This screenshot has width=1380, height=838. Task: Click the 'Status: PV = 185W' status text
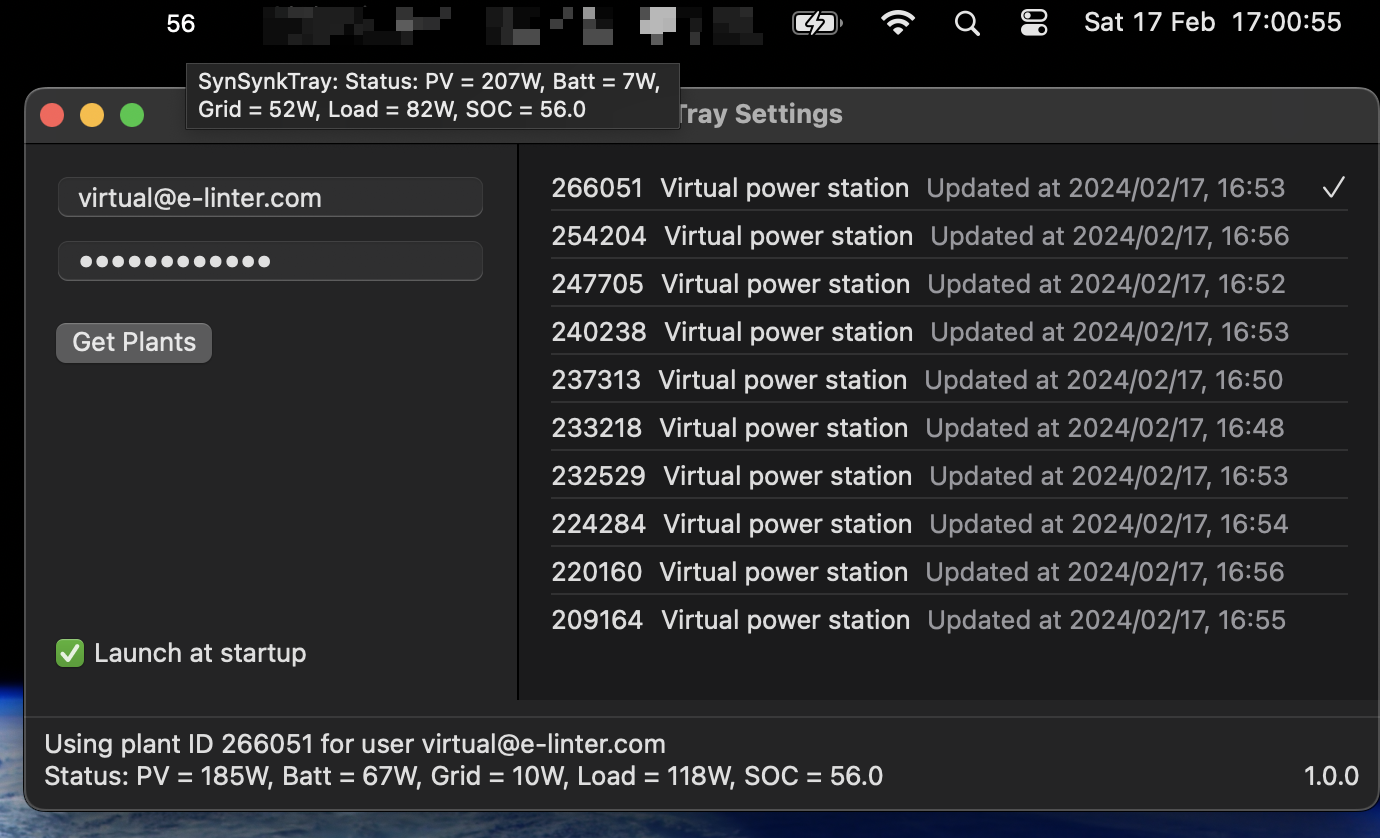tap(464, 776)
